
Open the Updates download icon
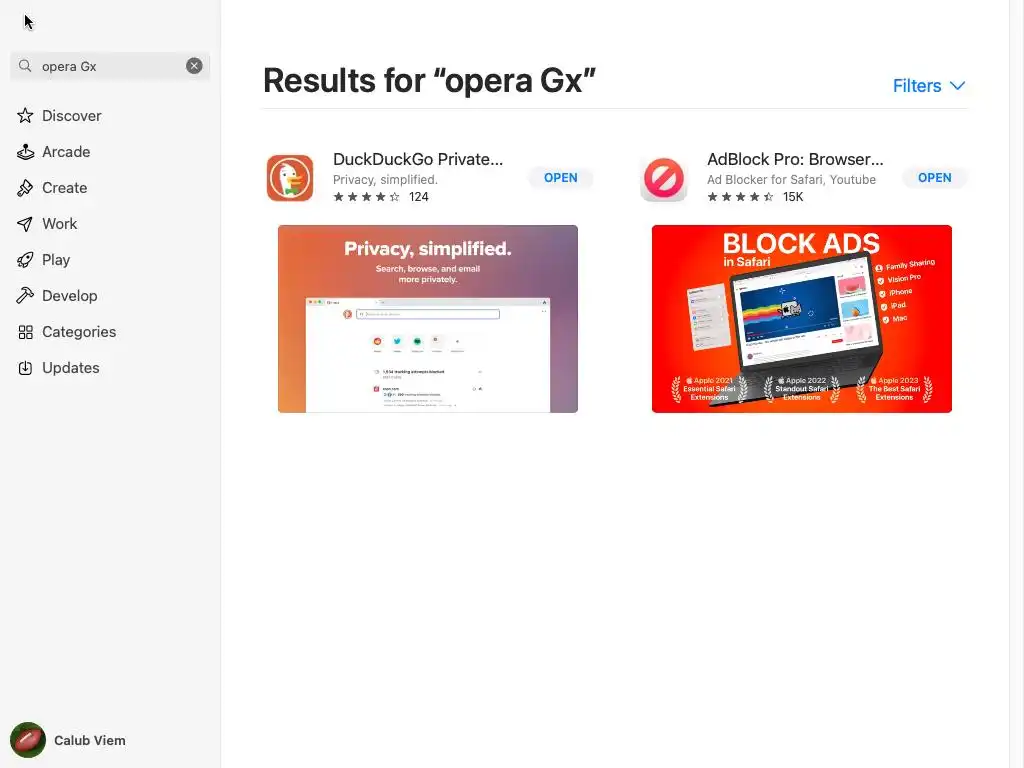coord(25,368)
